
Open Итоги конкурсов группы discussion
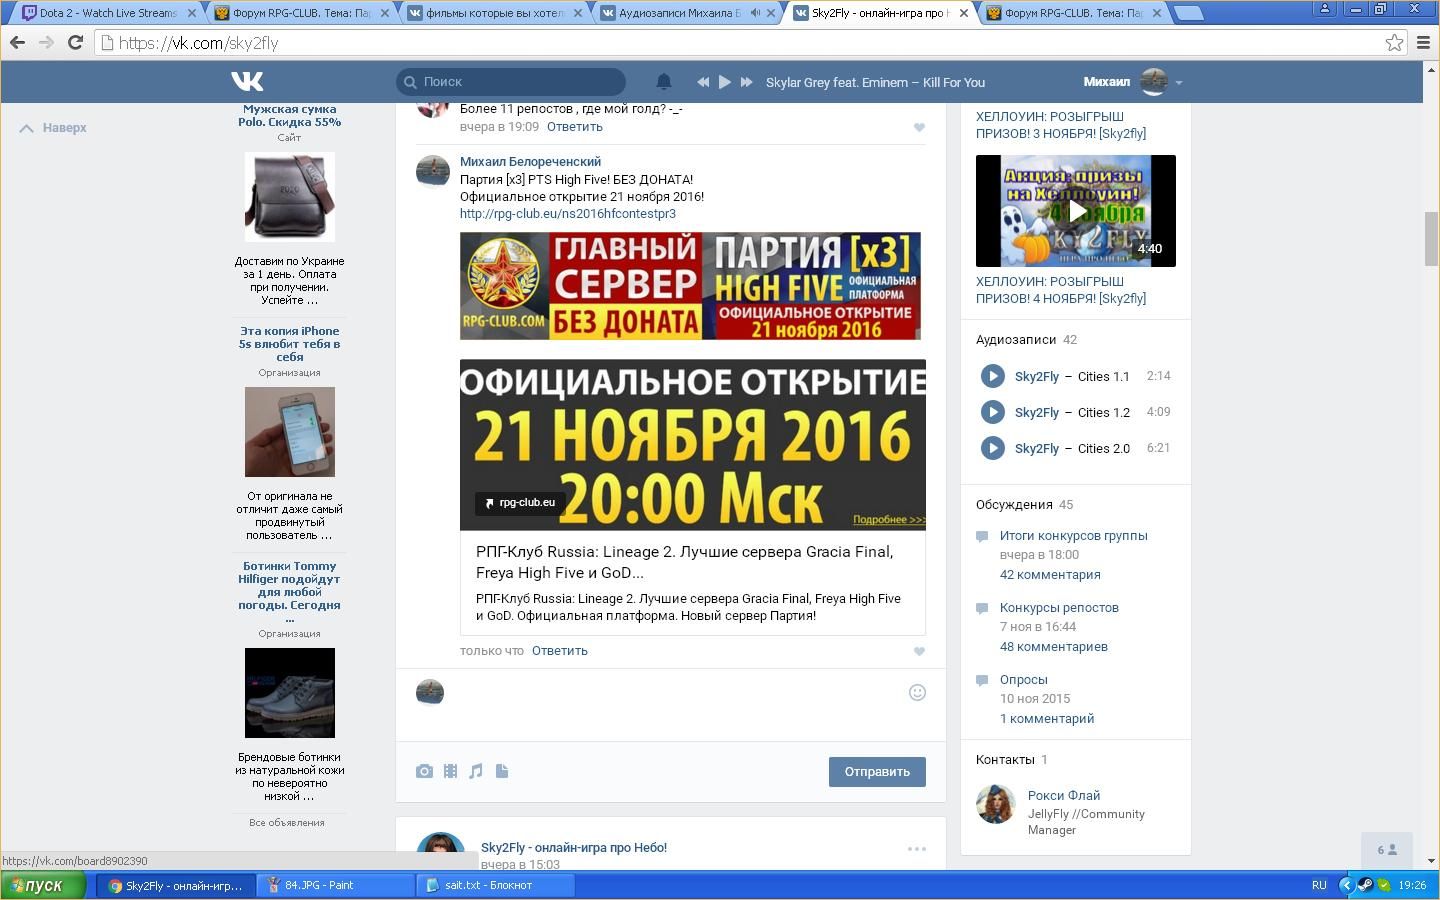(x=1074, y=536)
